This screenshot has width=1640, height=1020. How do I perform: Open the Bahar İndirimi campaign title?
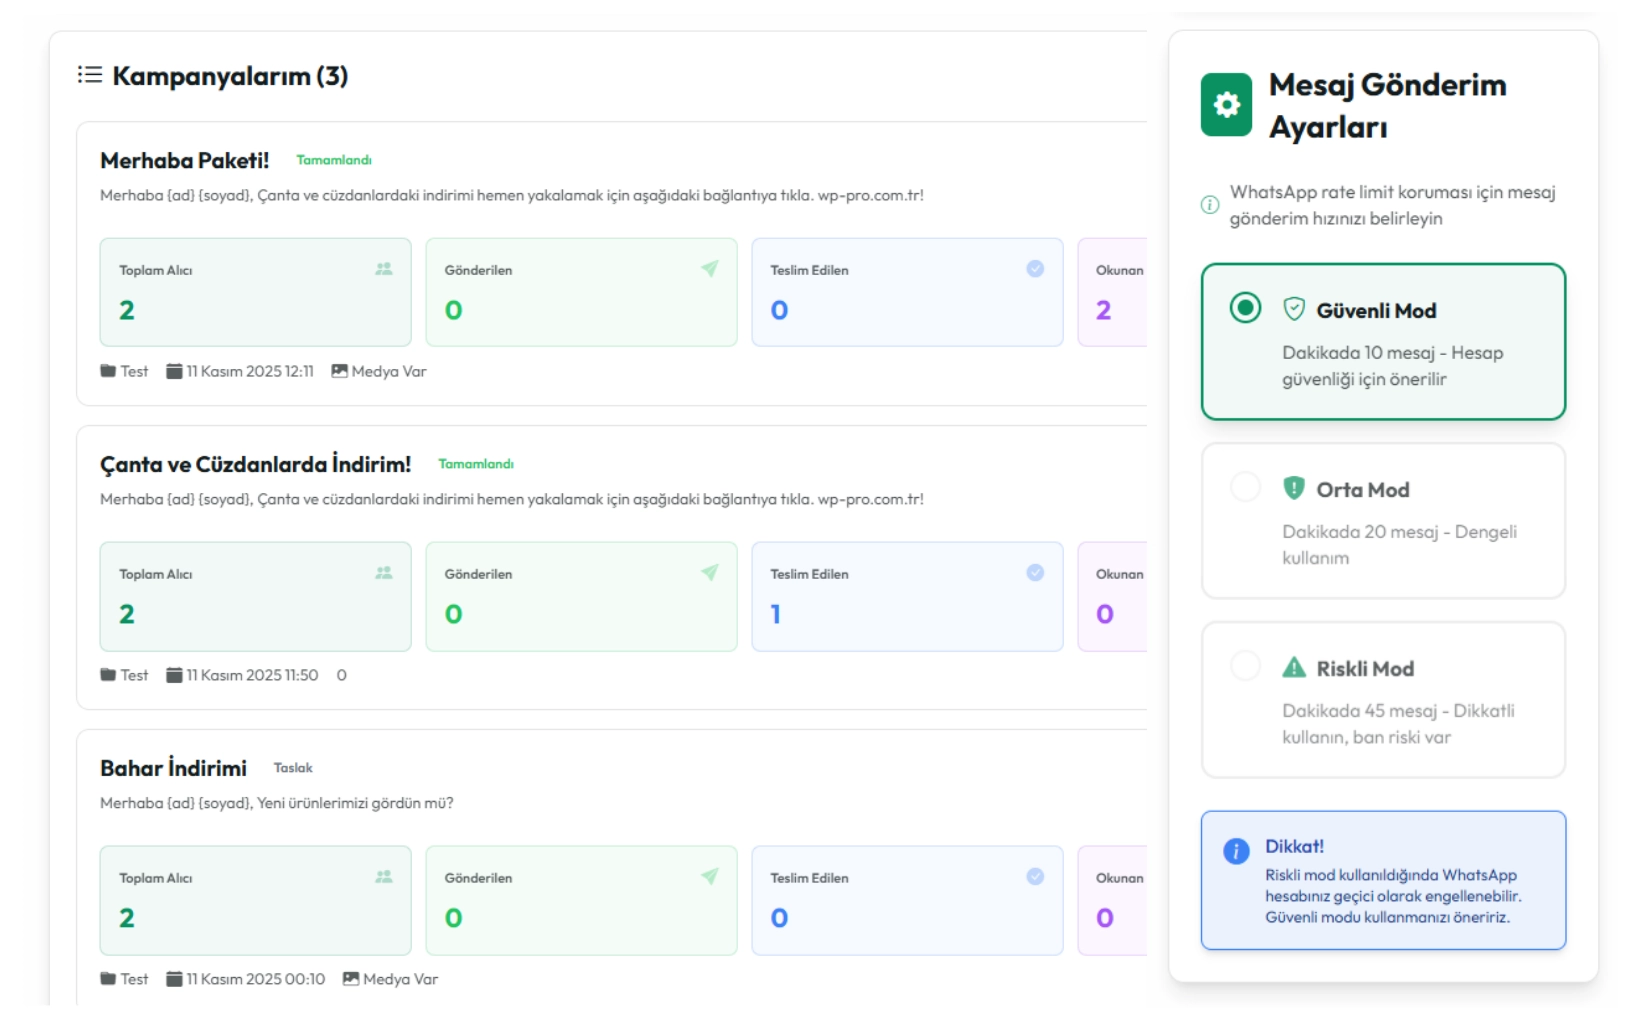(173, 768)
